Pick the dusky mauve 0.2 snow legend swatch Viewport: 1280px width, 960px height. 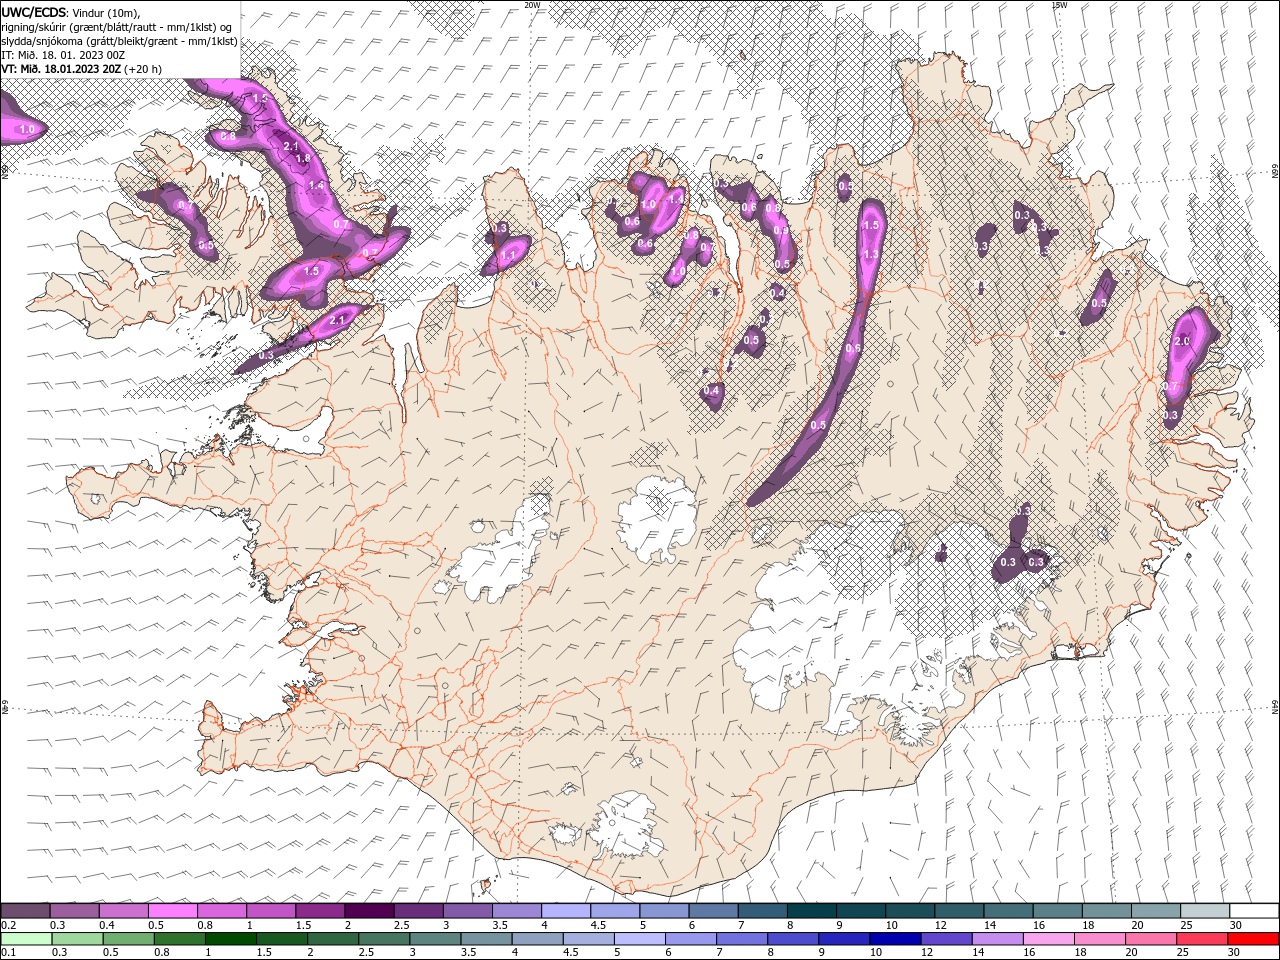pos(26,911)
